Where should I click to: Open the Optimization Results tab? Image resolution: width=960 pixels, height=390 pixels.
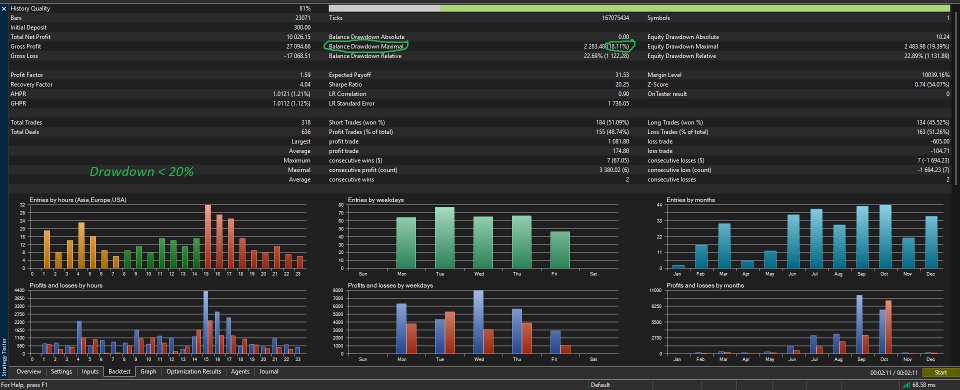[x=193, y=372]
